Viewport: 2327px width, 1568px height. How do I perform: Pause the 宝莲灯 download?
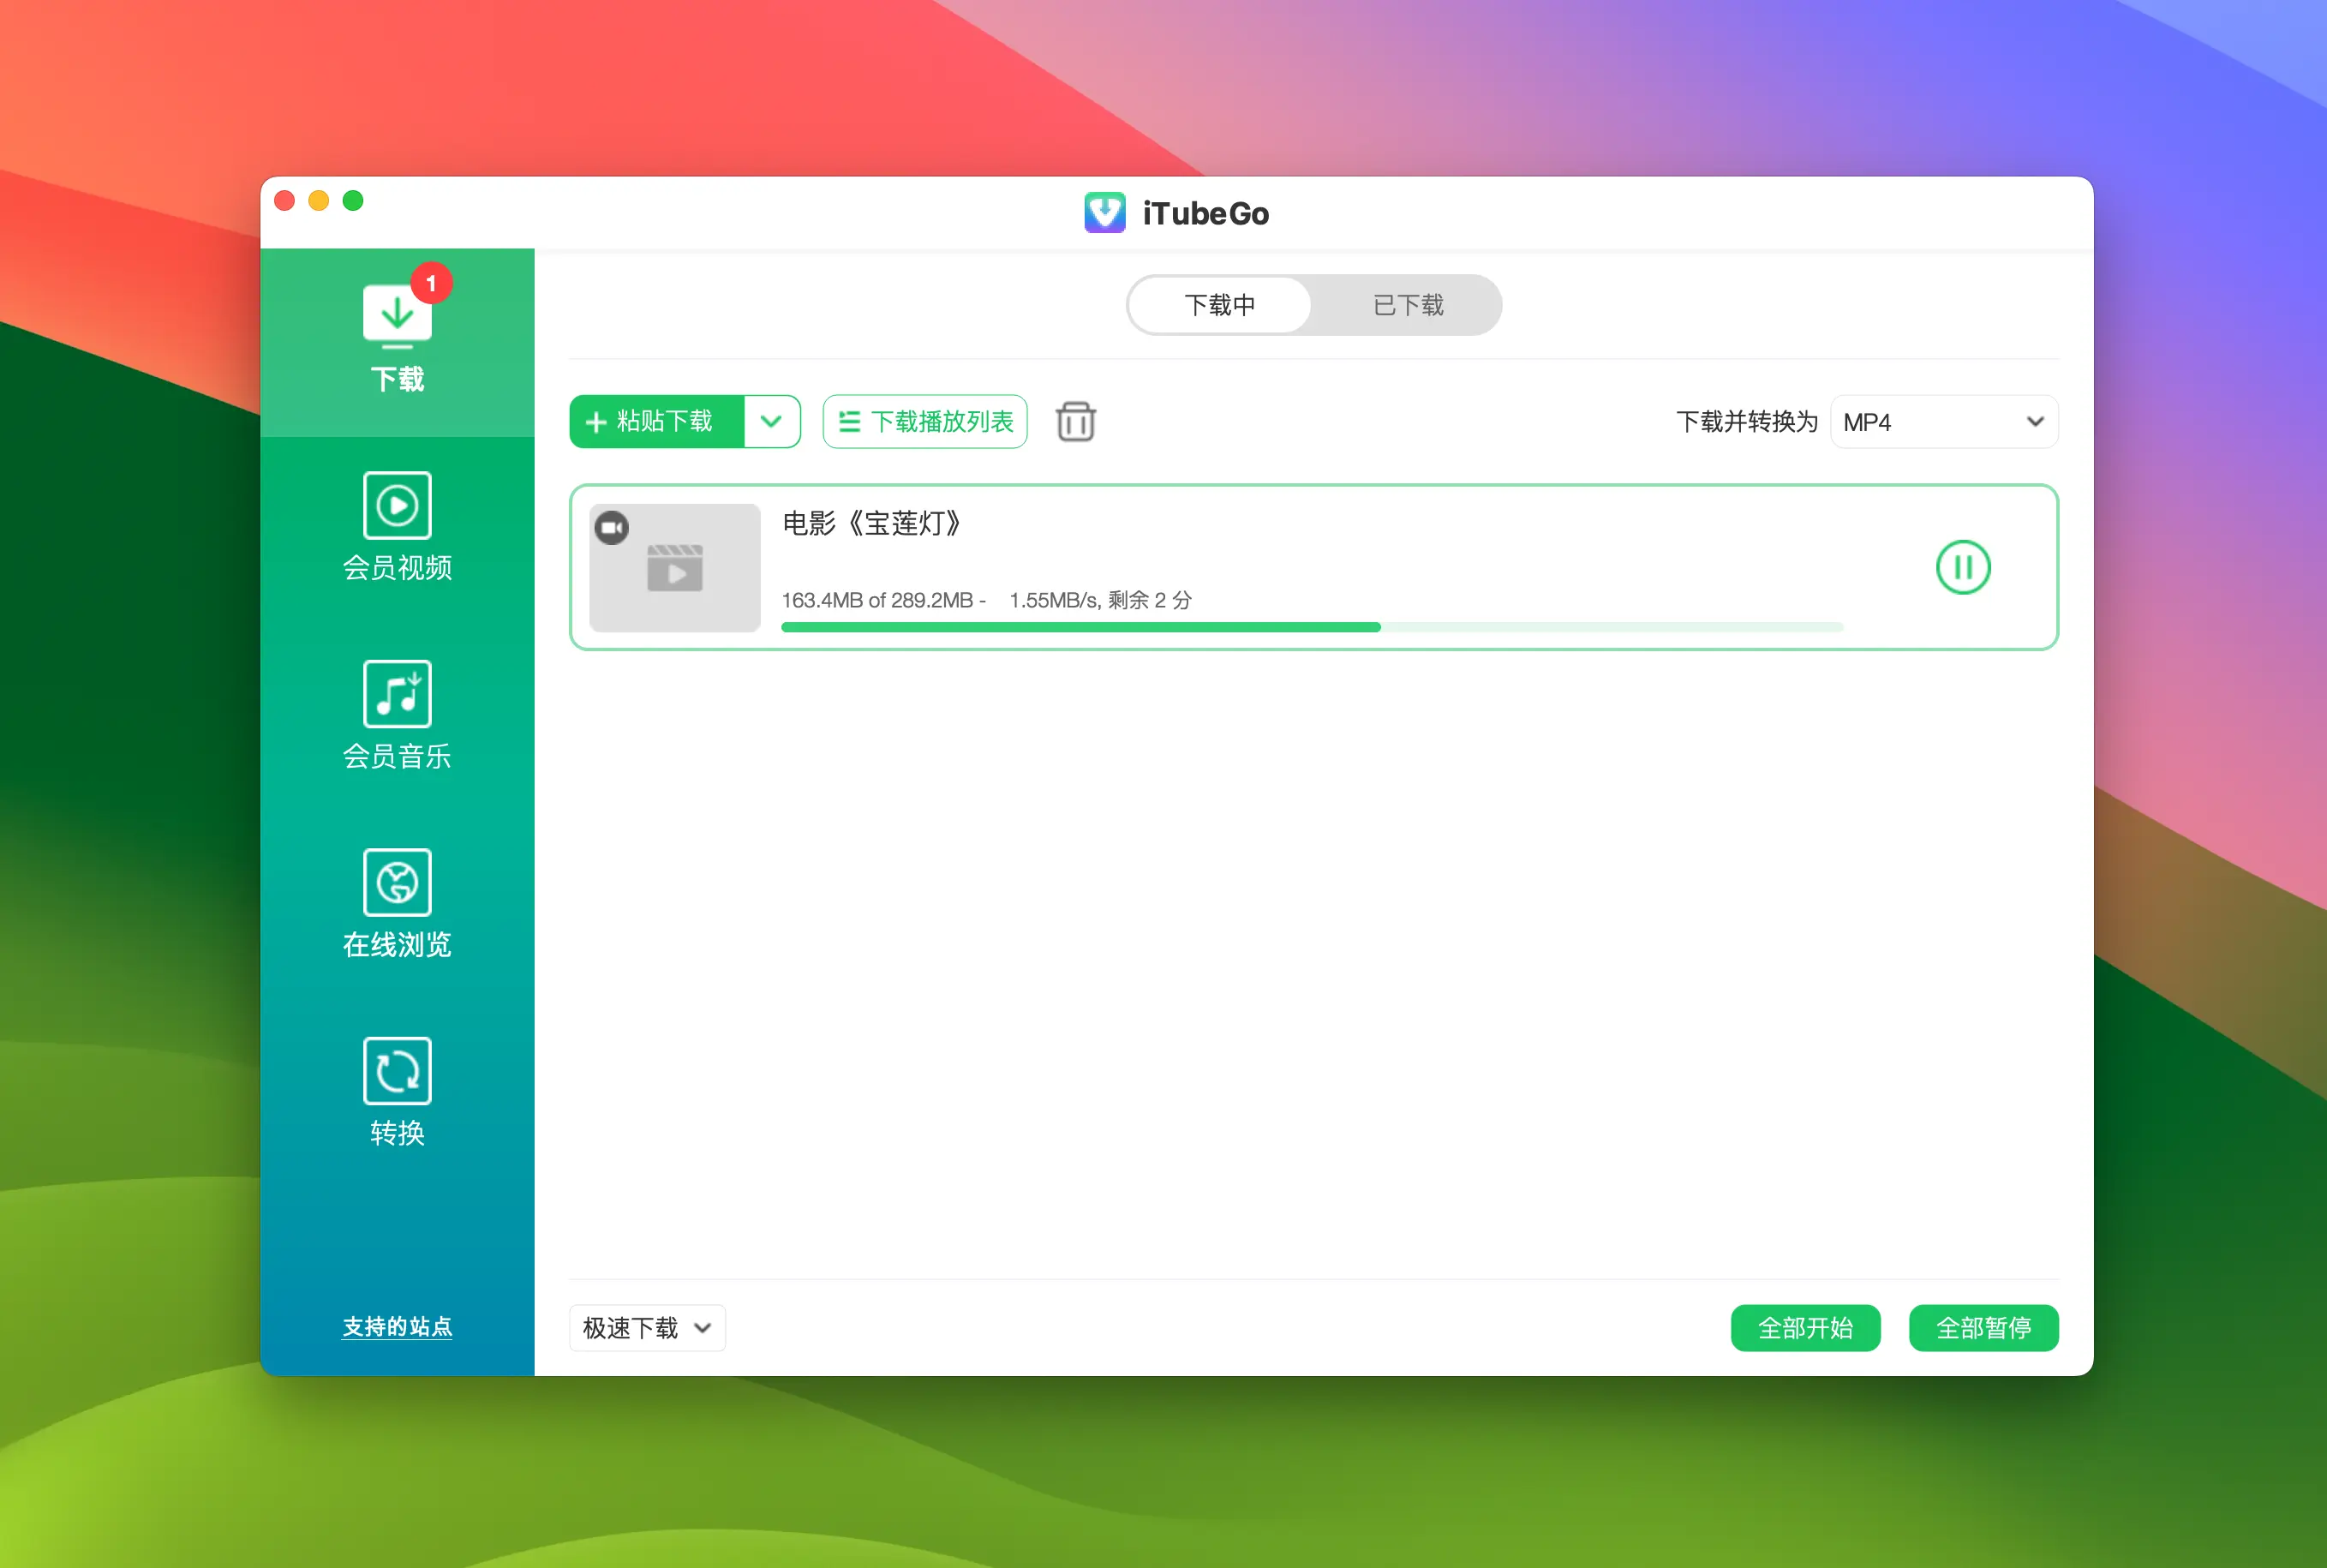(x=1962, y=568)
